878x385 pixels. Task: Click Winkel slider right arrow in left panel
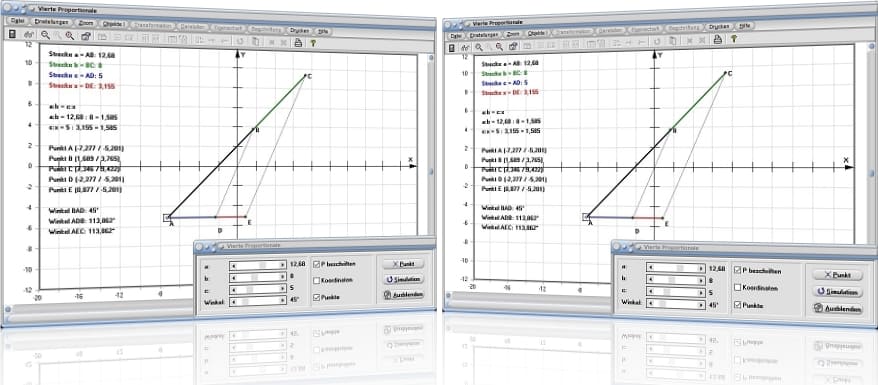tap(283, 301)
